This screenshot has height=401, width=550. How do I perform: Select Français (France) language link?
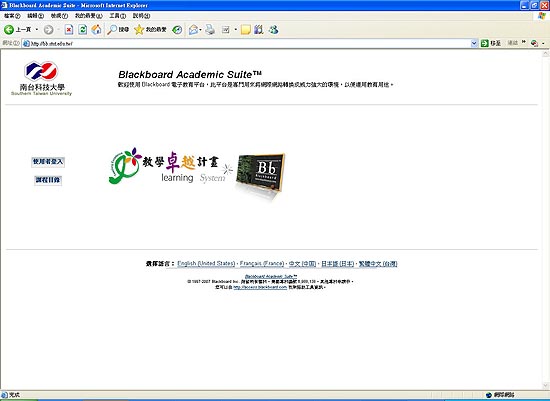tap(262, 263)
